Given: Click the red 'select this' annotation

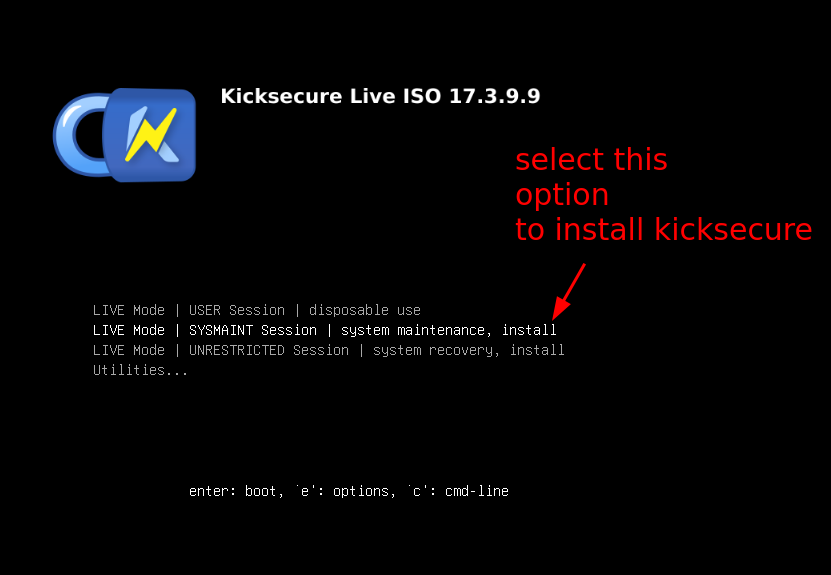Looking at the screenshot, I should [591, 160].
